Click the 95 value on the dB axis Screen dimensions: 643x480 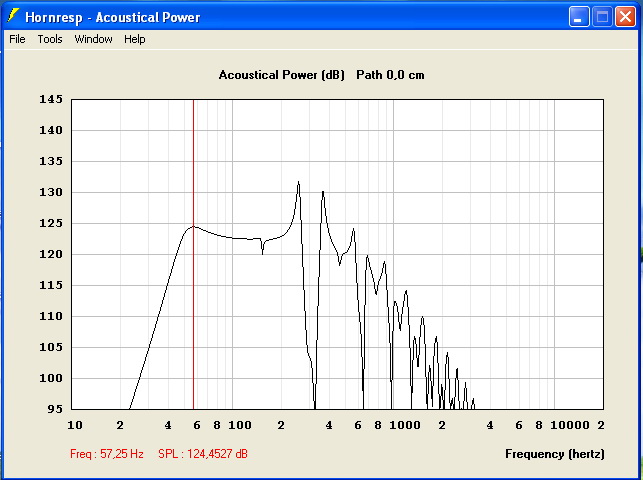pyautogui.click(x=55, y=409)
